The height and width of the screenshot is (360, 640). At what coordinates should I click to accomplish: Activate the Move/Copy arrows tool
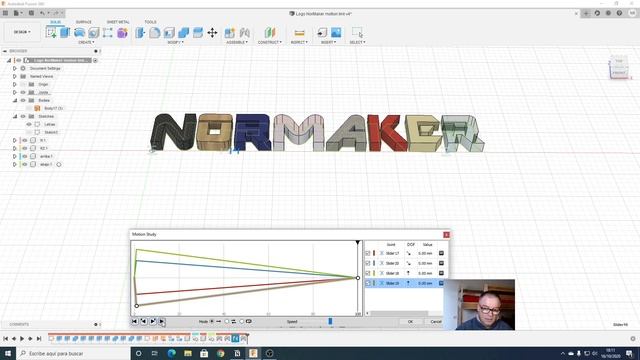(x=212, y=32)
